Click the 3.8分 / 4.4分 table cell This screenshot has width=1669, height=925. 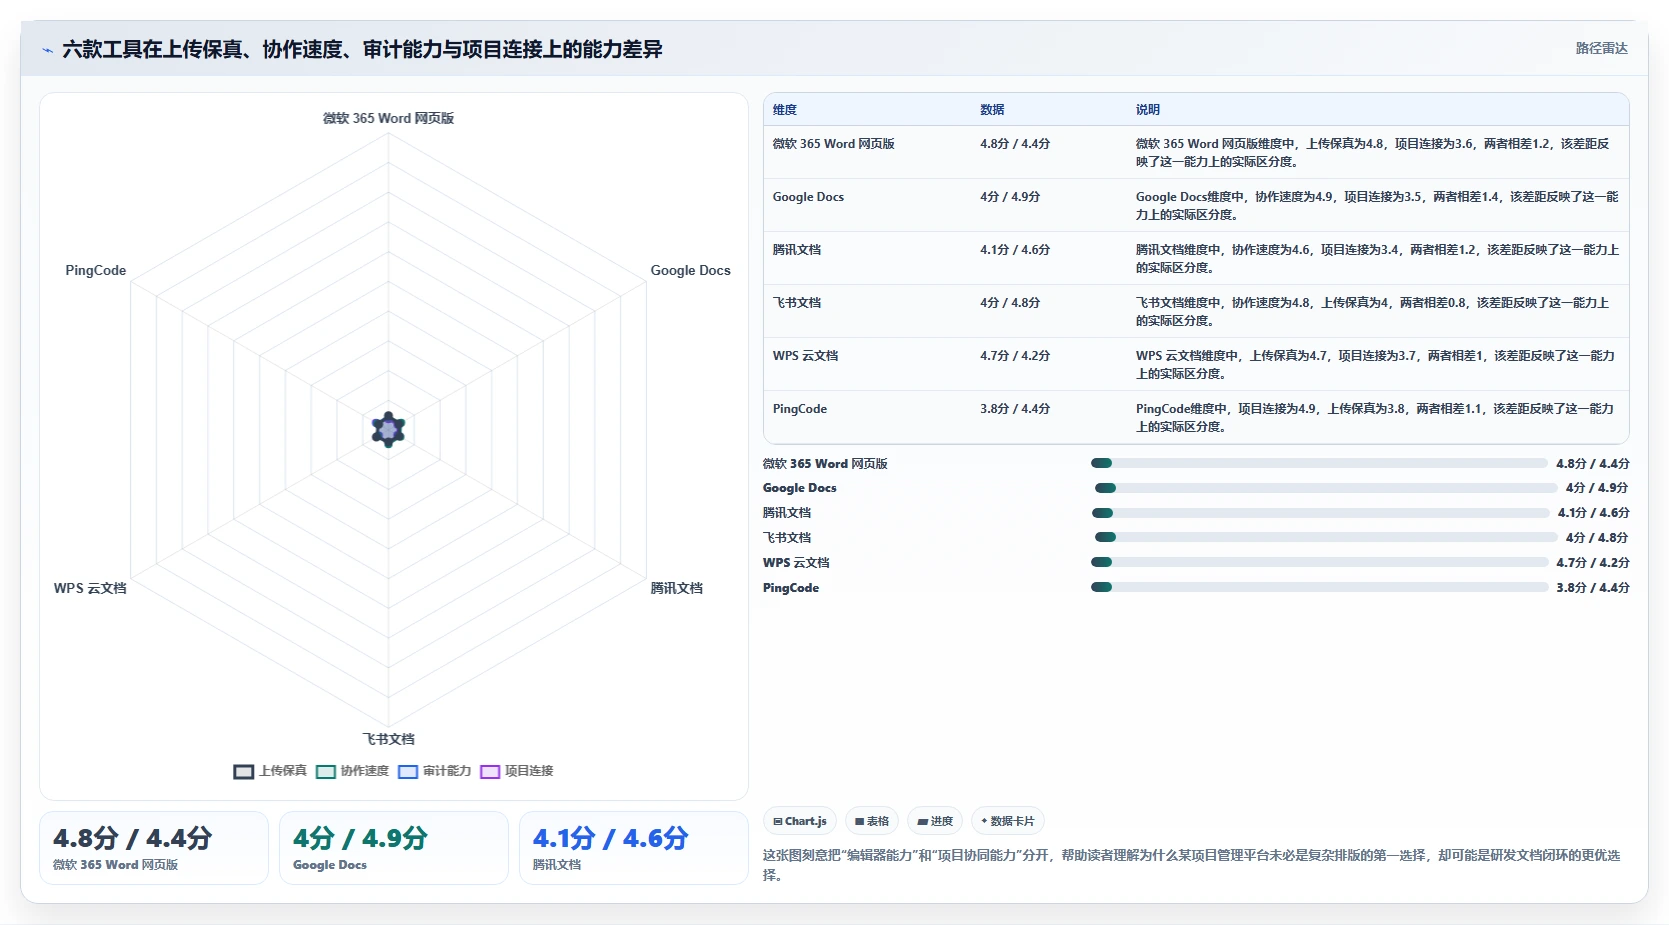point(1015,409)
